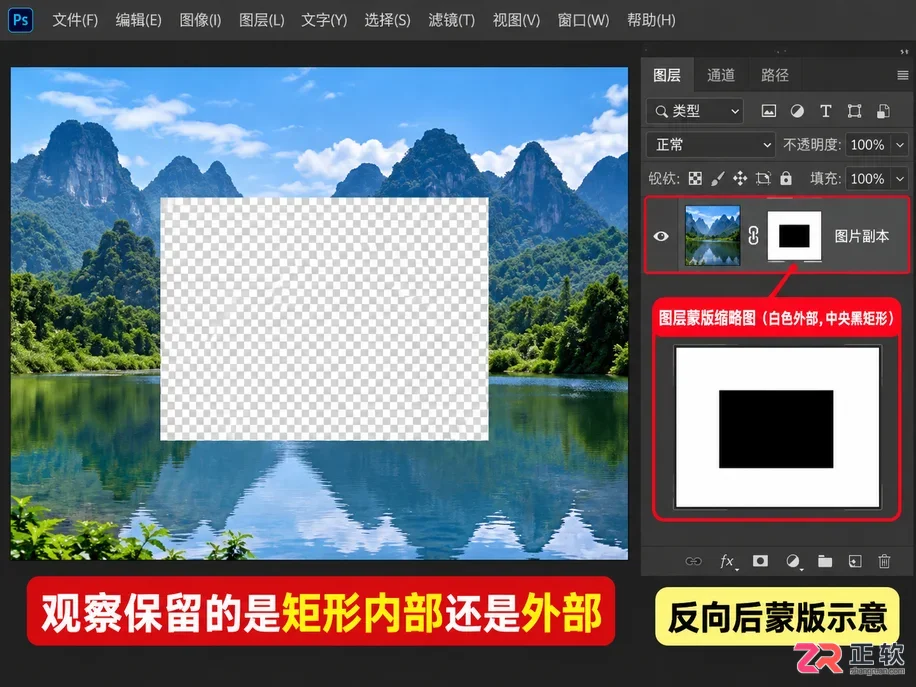Viewport: 916px width, 687px height.
Task: Collapse the panel with double-arrow icon
Action: tap(904, 51)
